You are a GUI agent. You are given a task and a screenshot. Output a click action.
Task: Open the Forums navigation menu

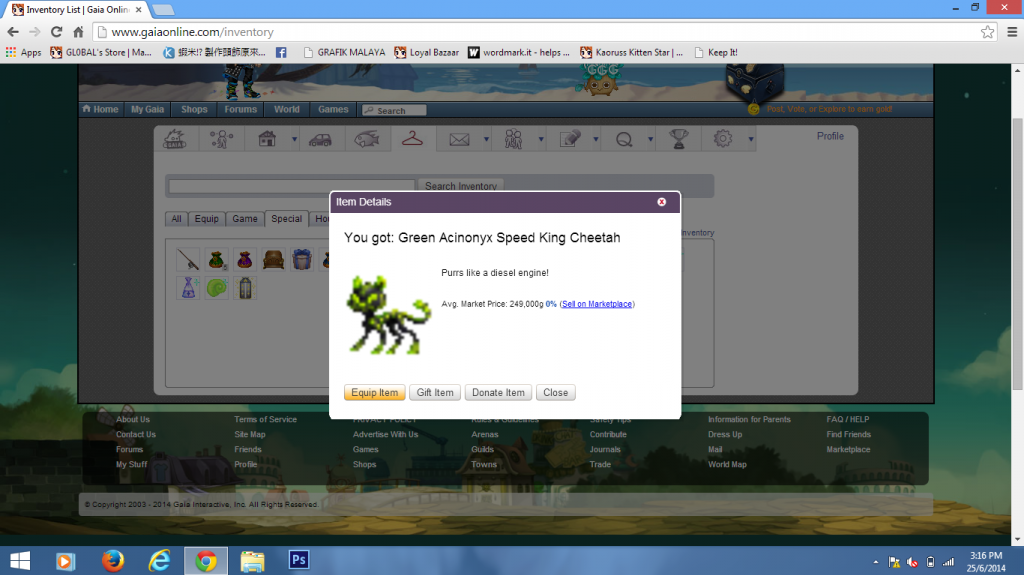click(x=240, y=109)
